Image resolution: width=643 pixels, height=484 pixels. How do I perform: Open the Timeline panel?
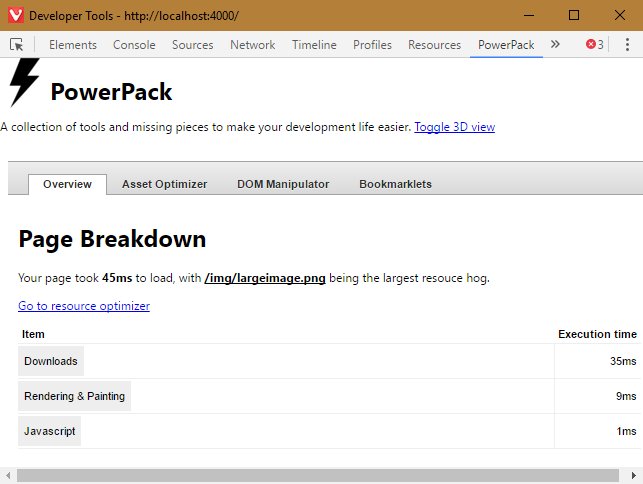(314, 45)
